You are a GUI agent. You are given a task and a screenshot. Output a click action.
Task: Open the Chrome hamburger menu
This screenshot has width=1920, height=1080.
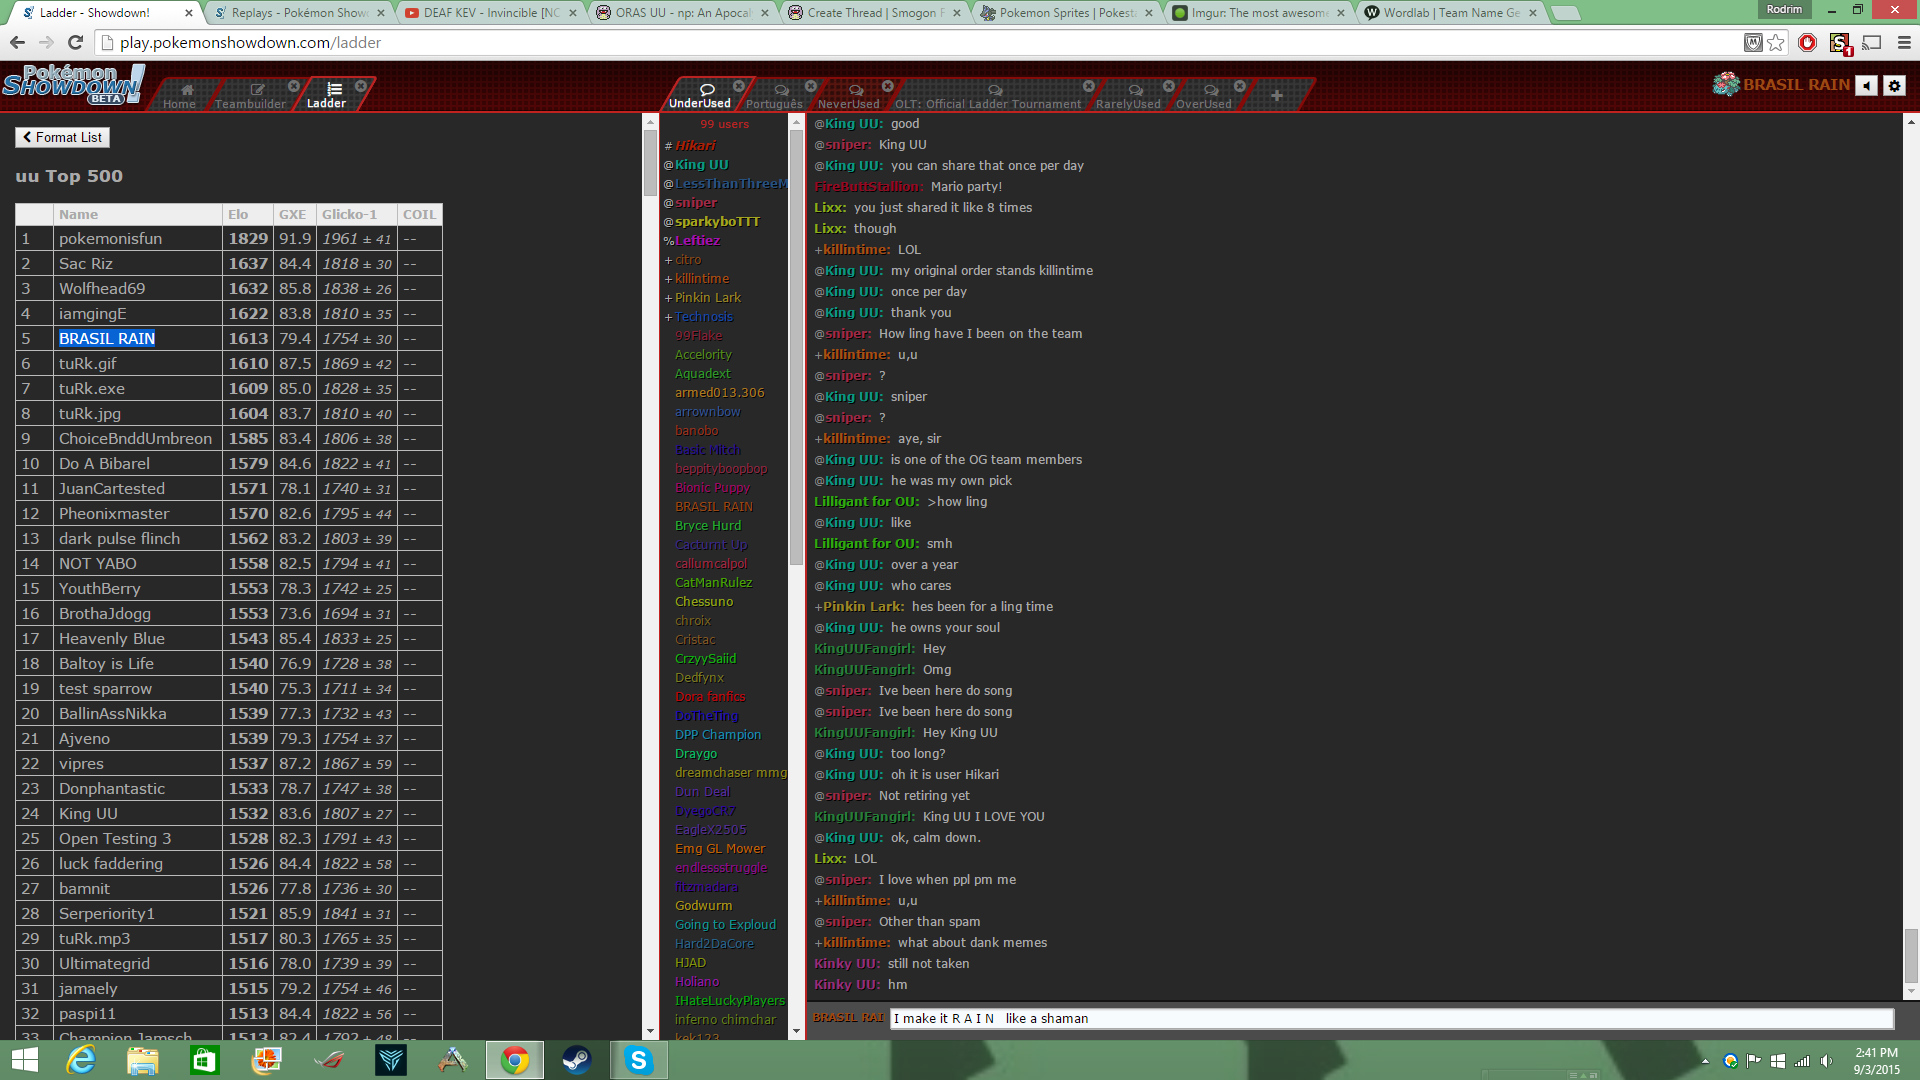coord(1904,42)
